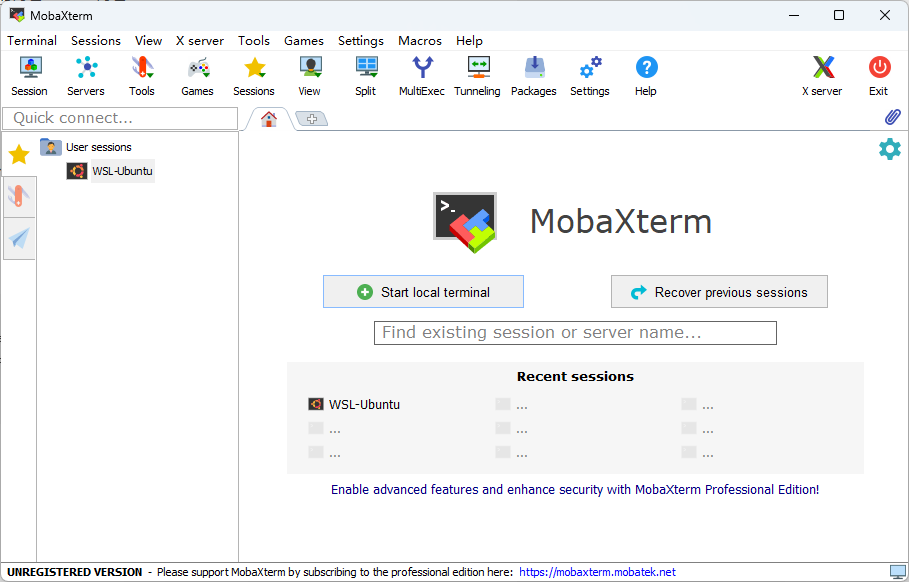This screenshot has height=582, width=909.
Task: Select the Macros paper-plane sidebar tab
Action: point(18,238)
